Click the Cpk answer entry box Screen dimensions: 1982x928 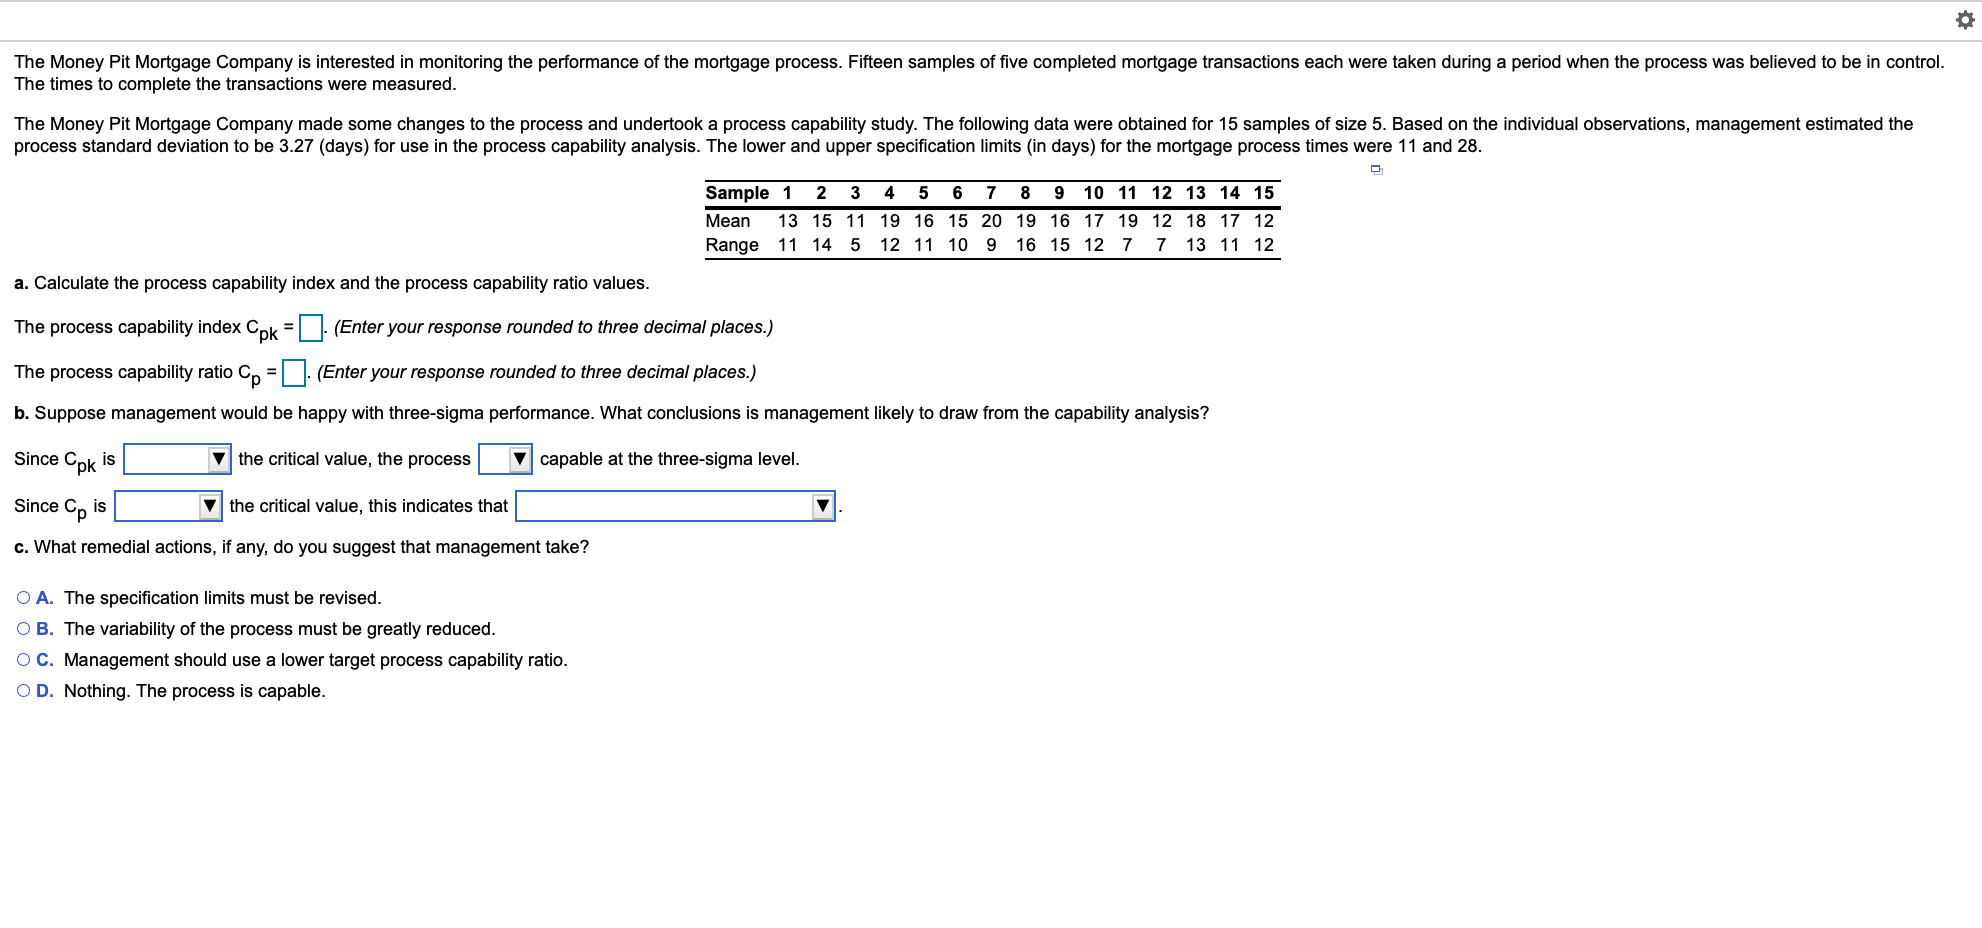(x=310, y=327)
